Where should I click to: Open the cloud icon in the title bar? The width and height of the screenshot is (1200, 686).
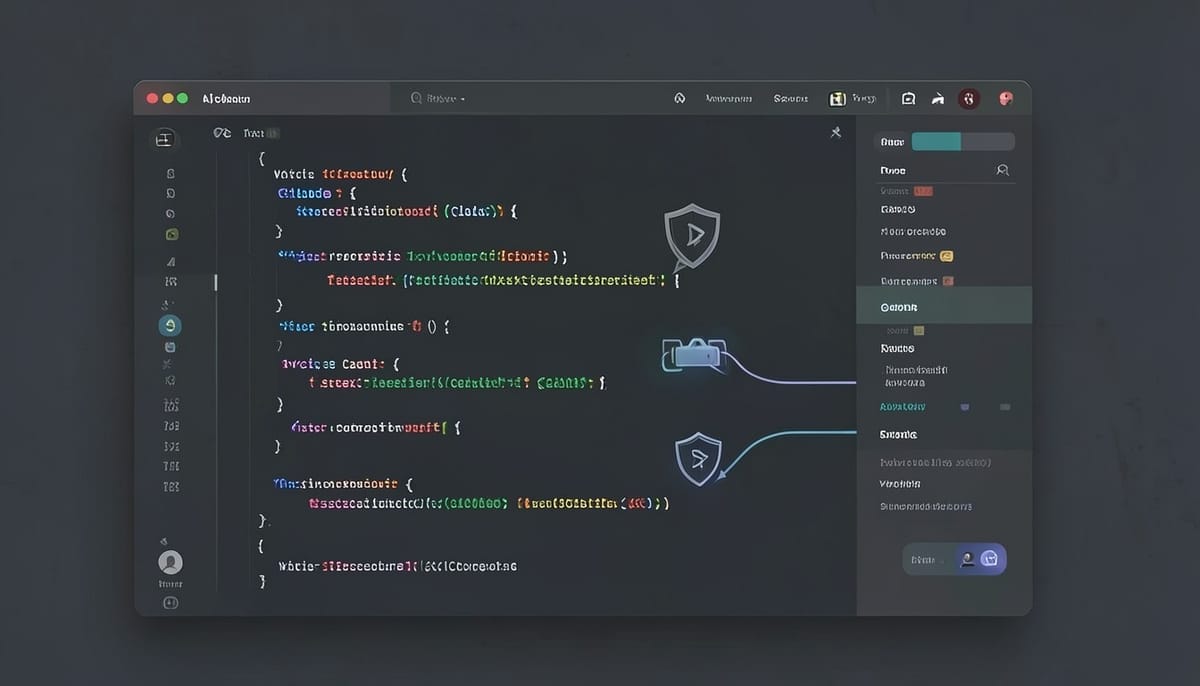pyautogui.click(x=680, y=98)
